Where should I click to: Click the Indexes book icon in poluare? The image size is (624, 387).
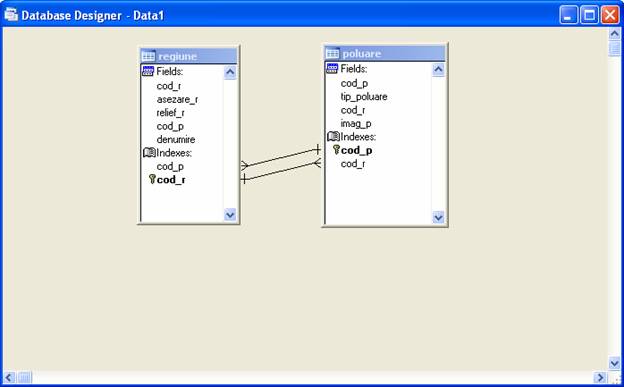[333, 137]
